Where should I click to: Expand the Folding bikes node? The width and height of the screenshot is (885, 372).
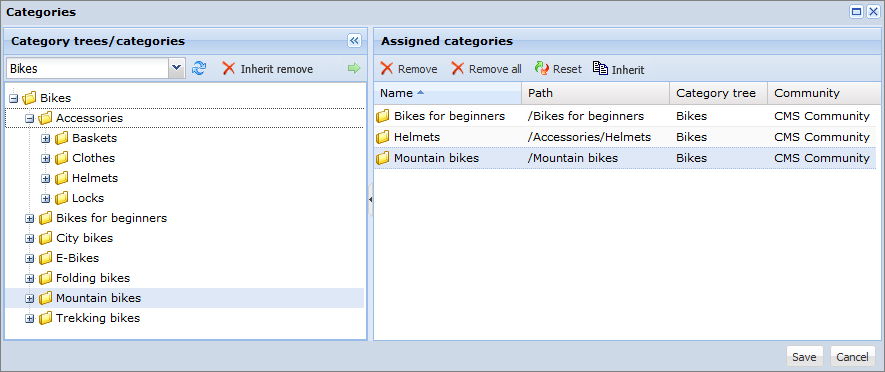click(x=30, y=279)
